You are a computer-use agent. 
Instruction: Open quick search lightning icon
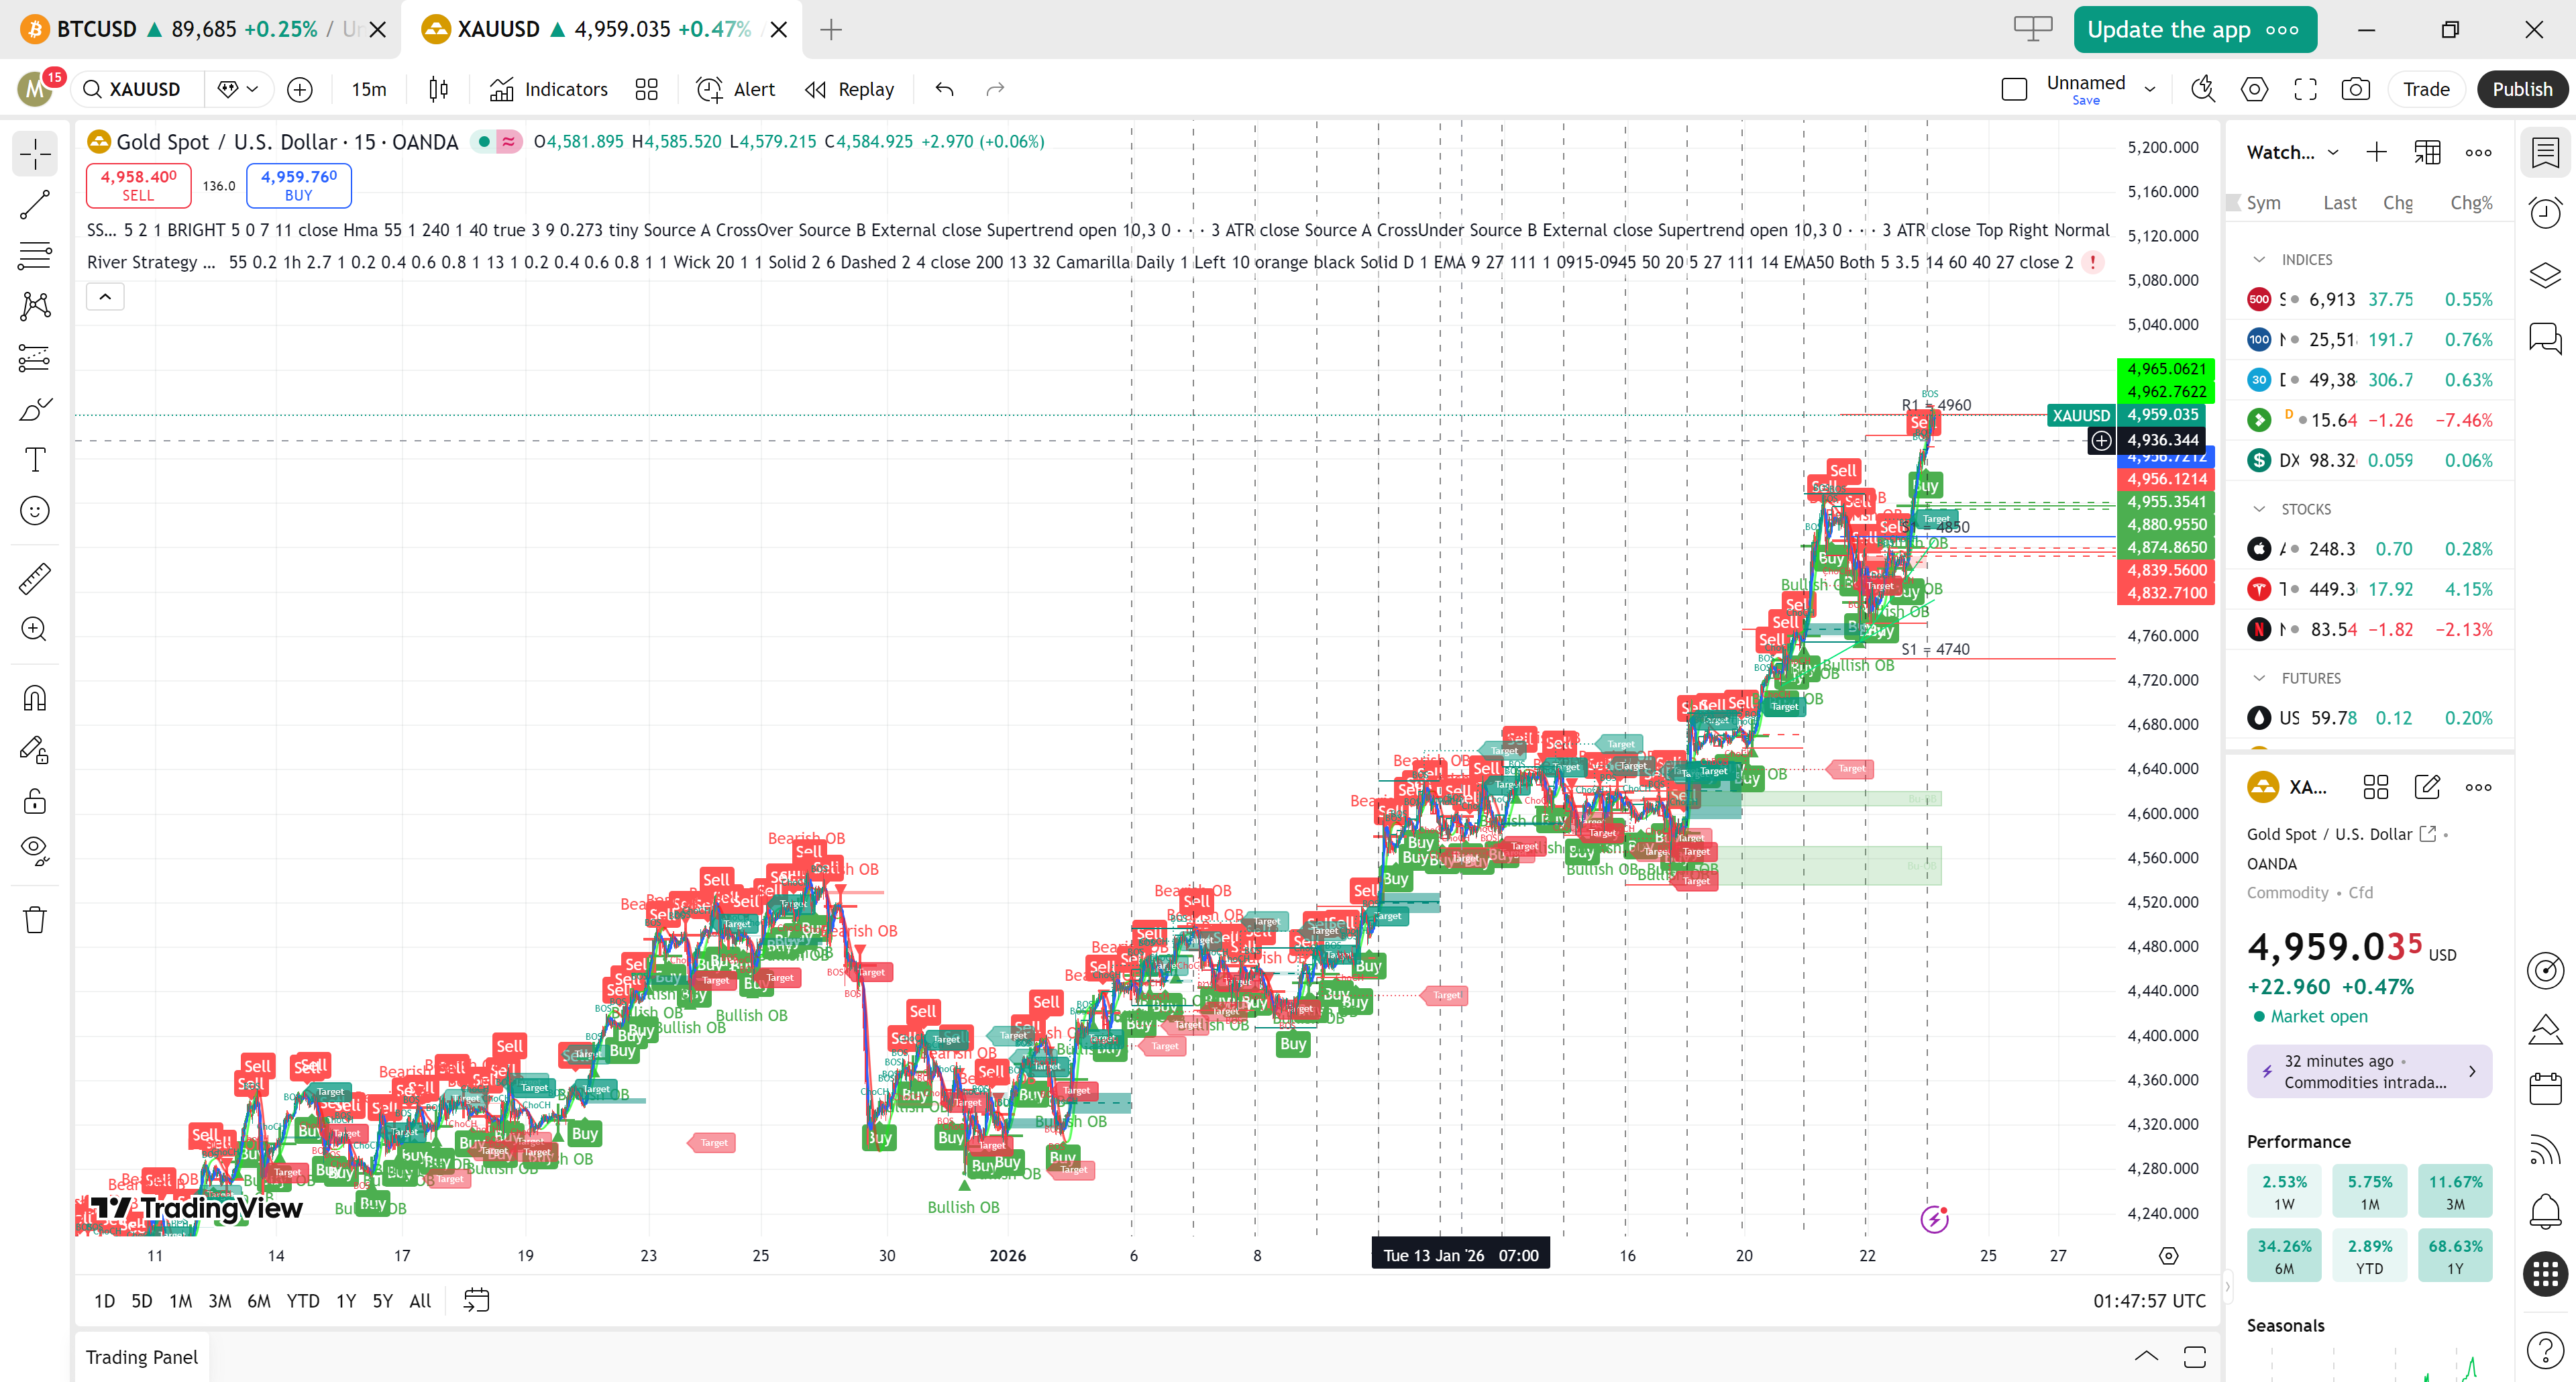pyautogui.click(x=2202, y=89)
